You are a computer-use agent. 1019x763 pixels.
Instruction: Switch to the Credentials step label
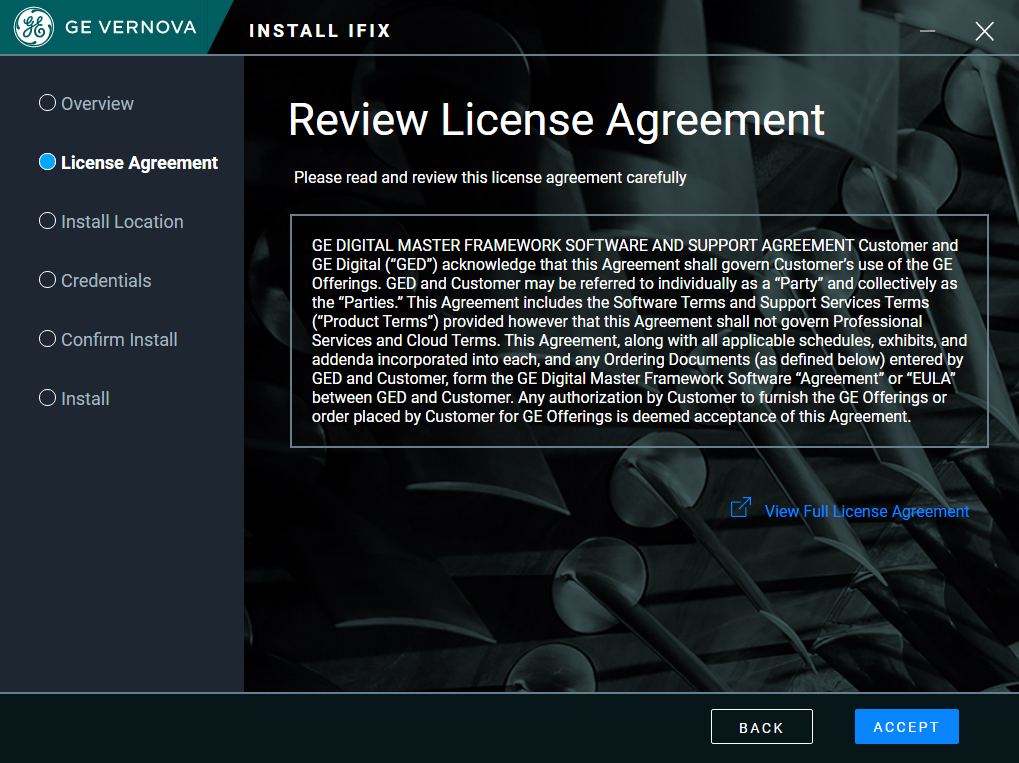pyautogui.click(x=106, y=281)
